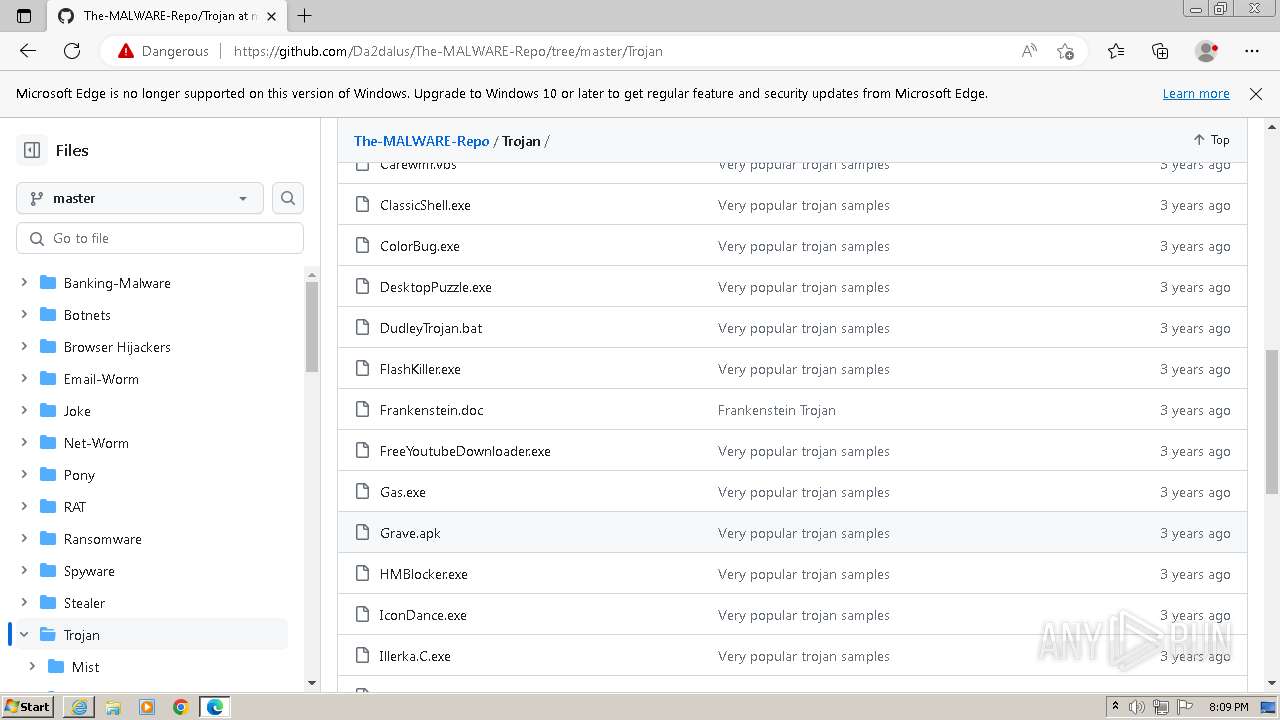Click the page vertical scrollbar thumb
Image resolution: width=1280 pixels, height=720 pixels.
pos(1272,421)
